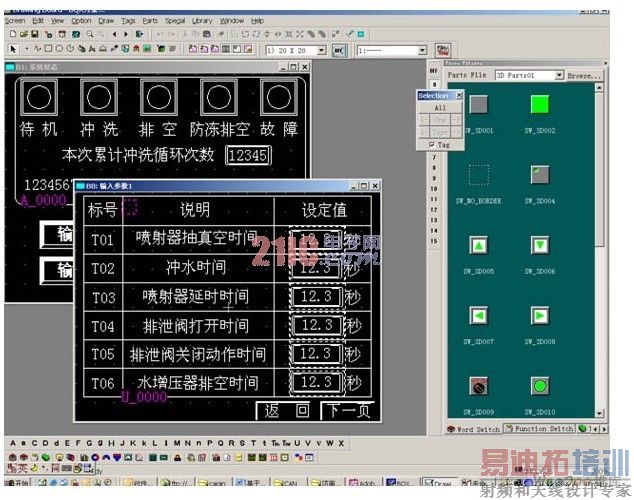Pick the SW_3D010 round green lamp part
The height and width of the screenshot is (500, 634).
(x=540, y=386)
